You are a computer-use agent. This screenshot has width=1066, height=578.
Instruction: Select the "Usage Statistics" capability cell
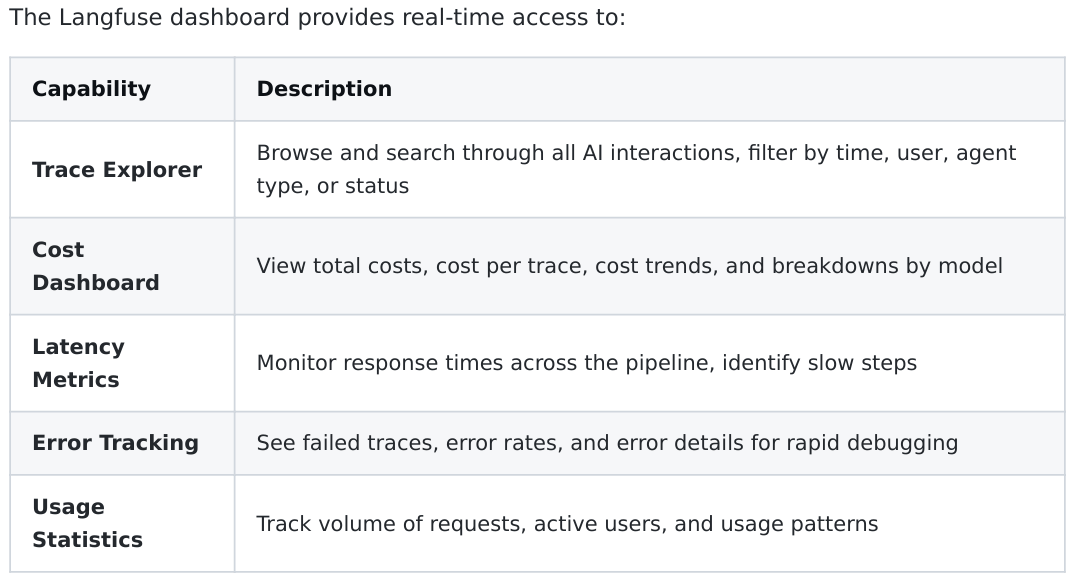coord(87,523)
